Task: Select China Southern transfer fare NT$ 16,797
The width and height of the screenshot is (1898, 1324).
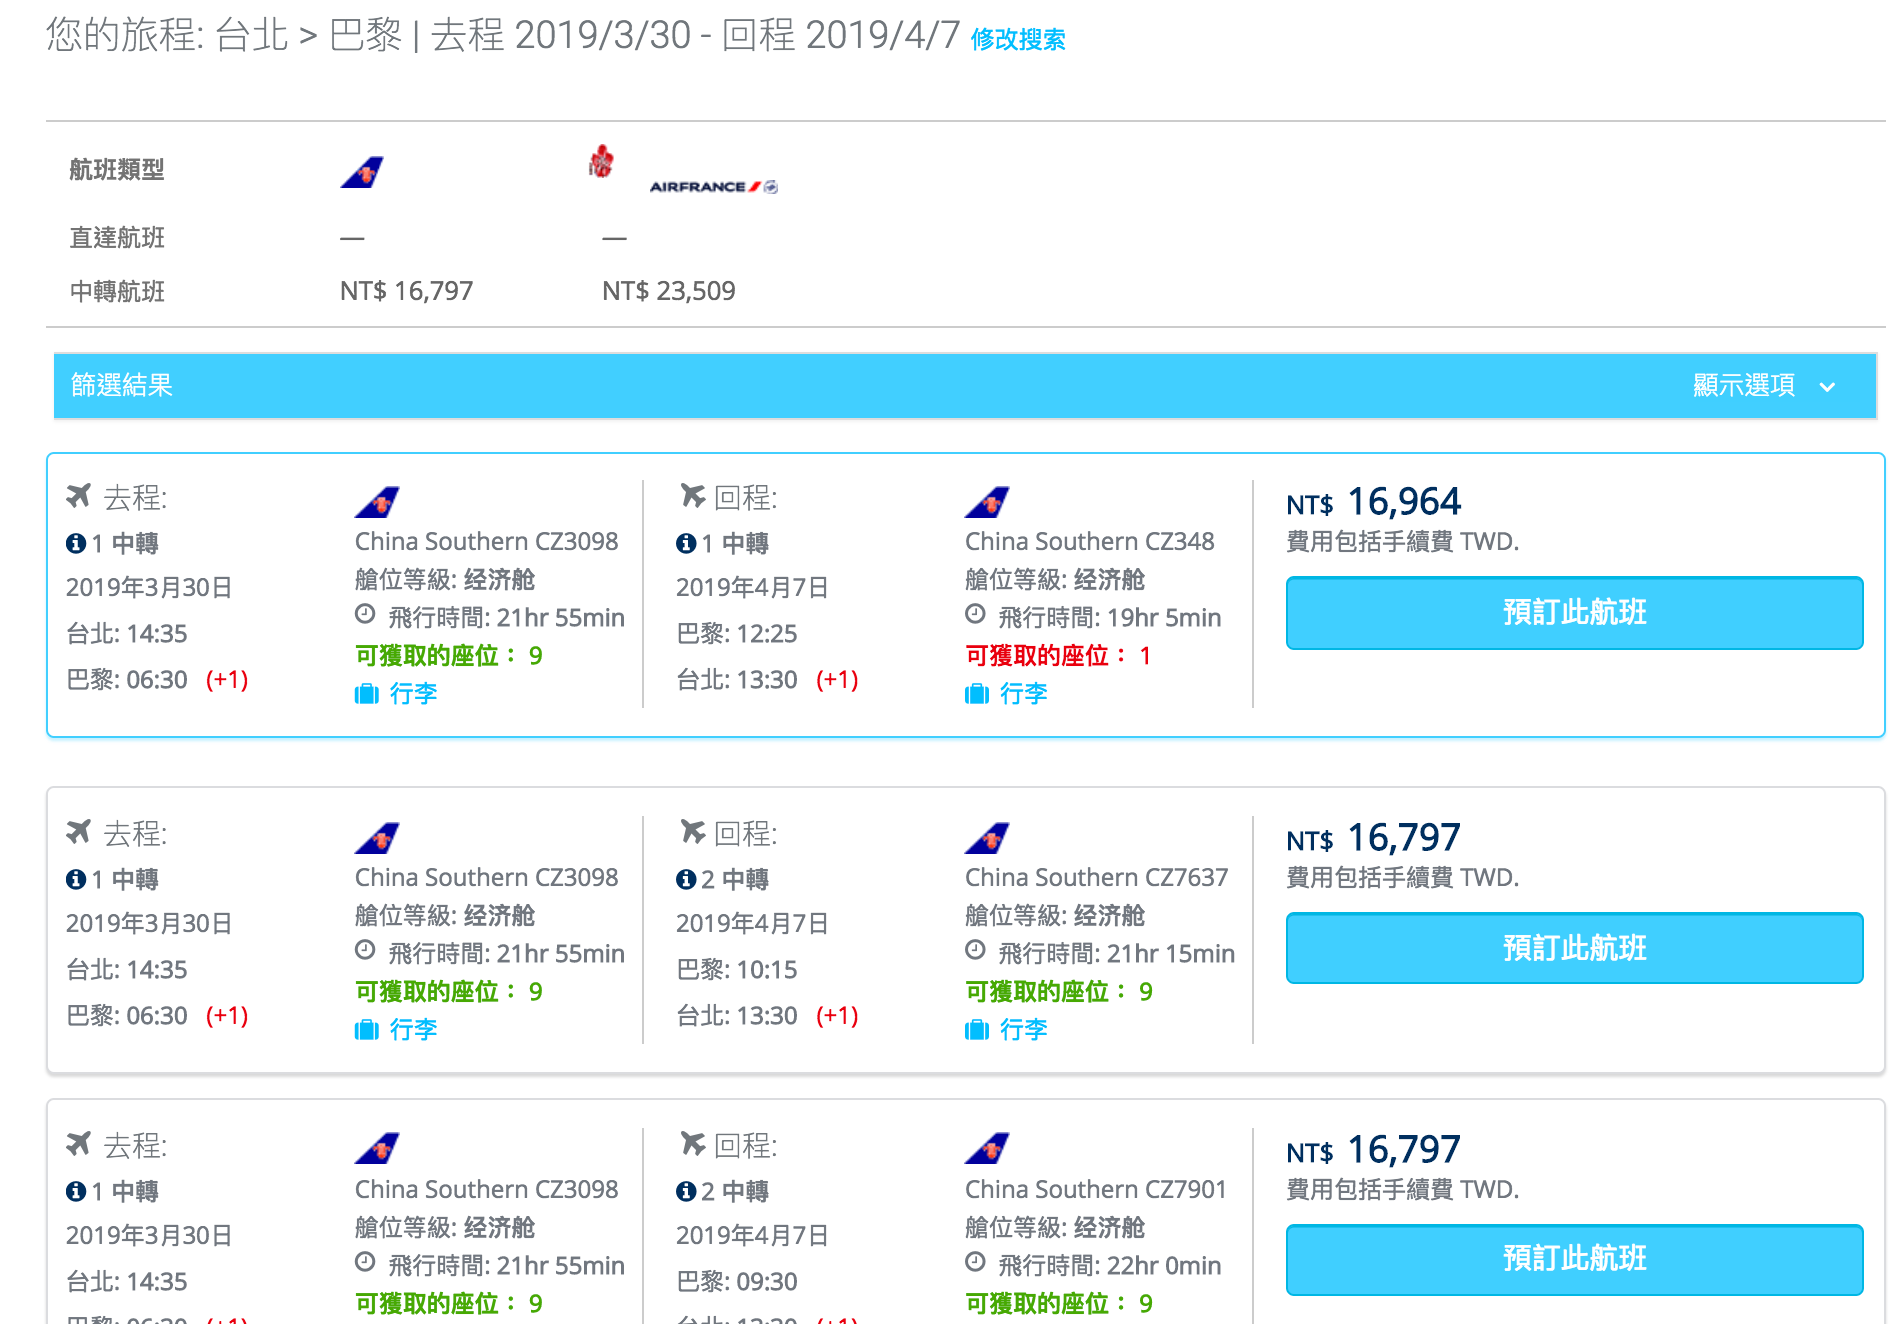Action: click(x=406, y=292)
